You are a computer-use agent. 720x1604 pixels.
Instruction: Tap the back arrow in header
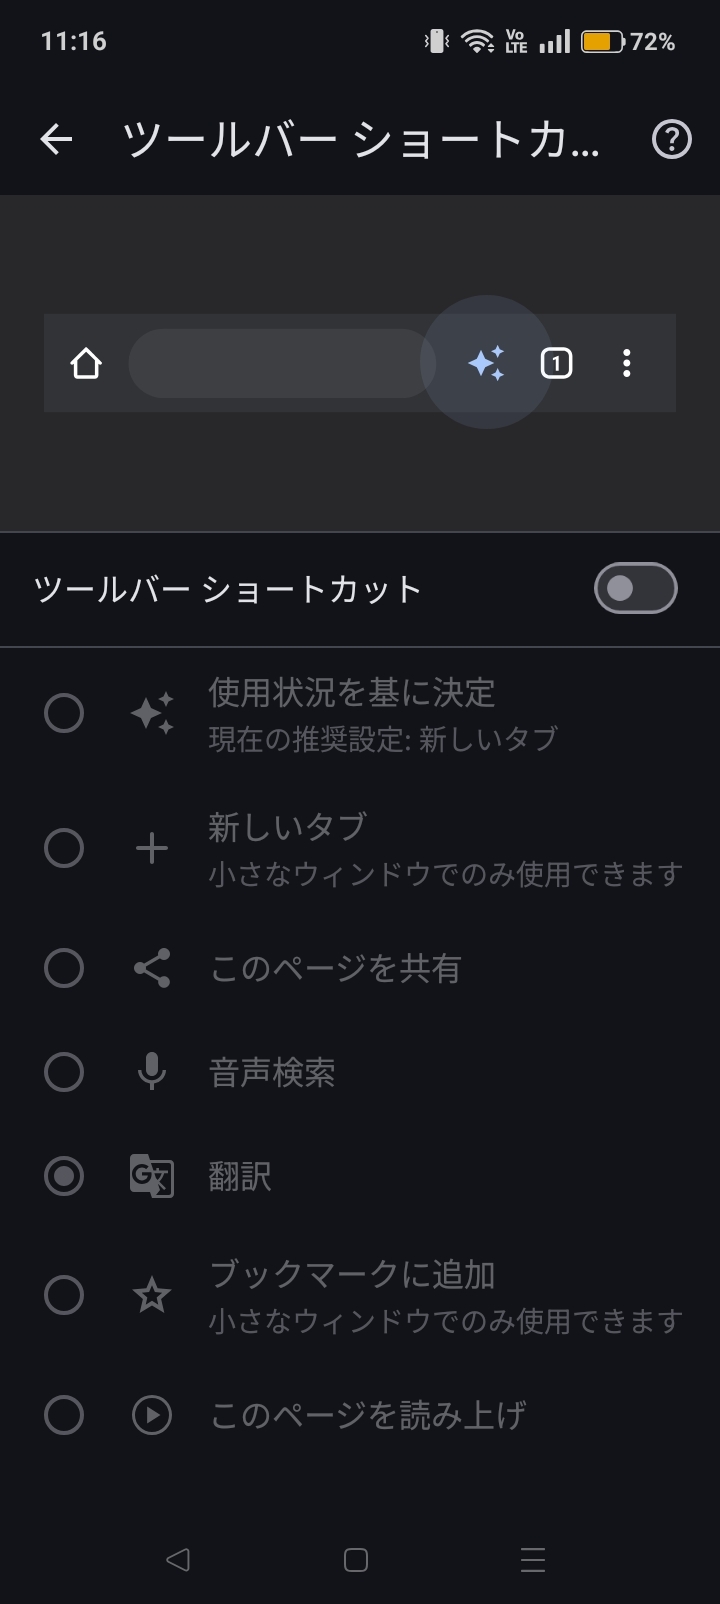tap(57, 140)
